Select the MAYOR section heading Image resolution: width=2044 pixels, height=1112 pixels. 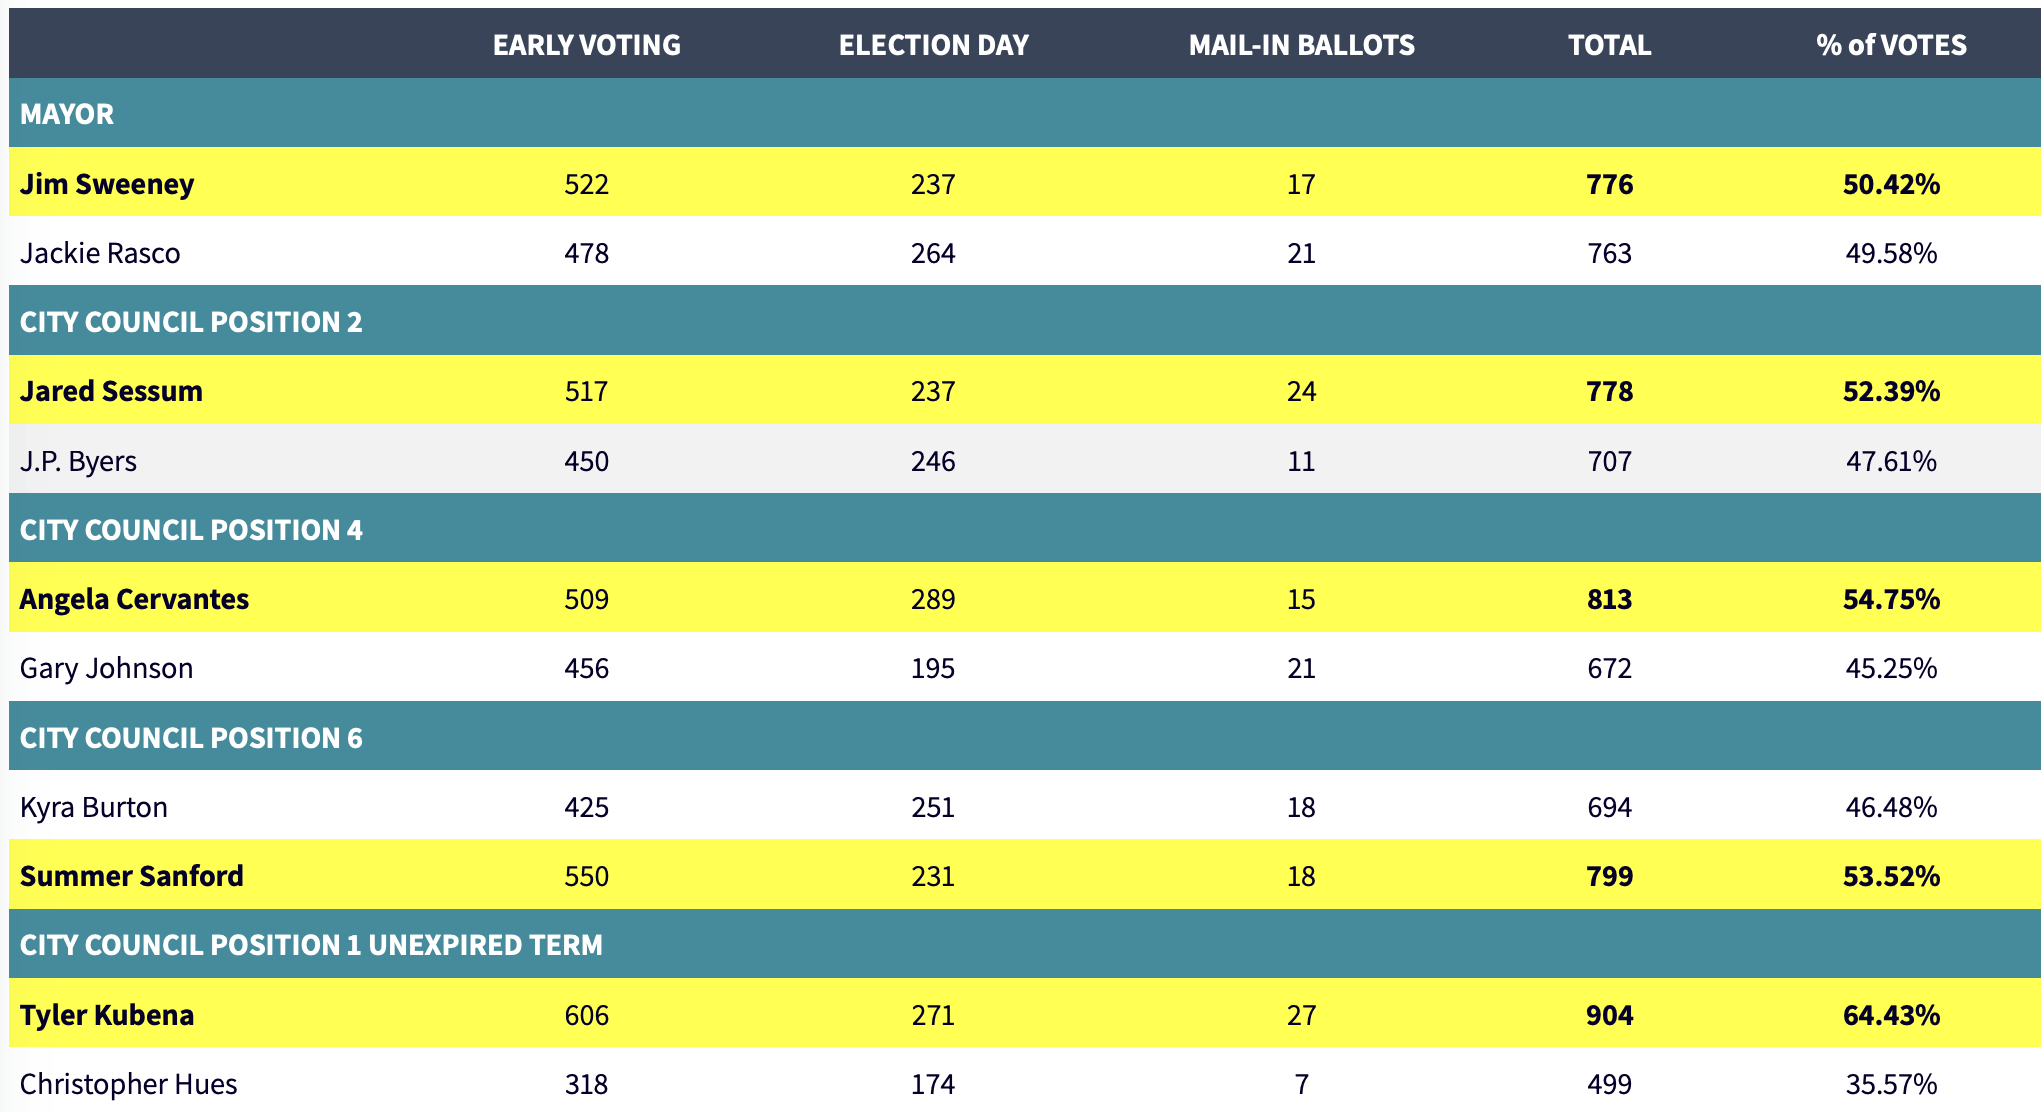tap(67, 114)
